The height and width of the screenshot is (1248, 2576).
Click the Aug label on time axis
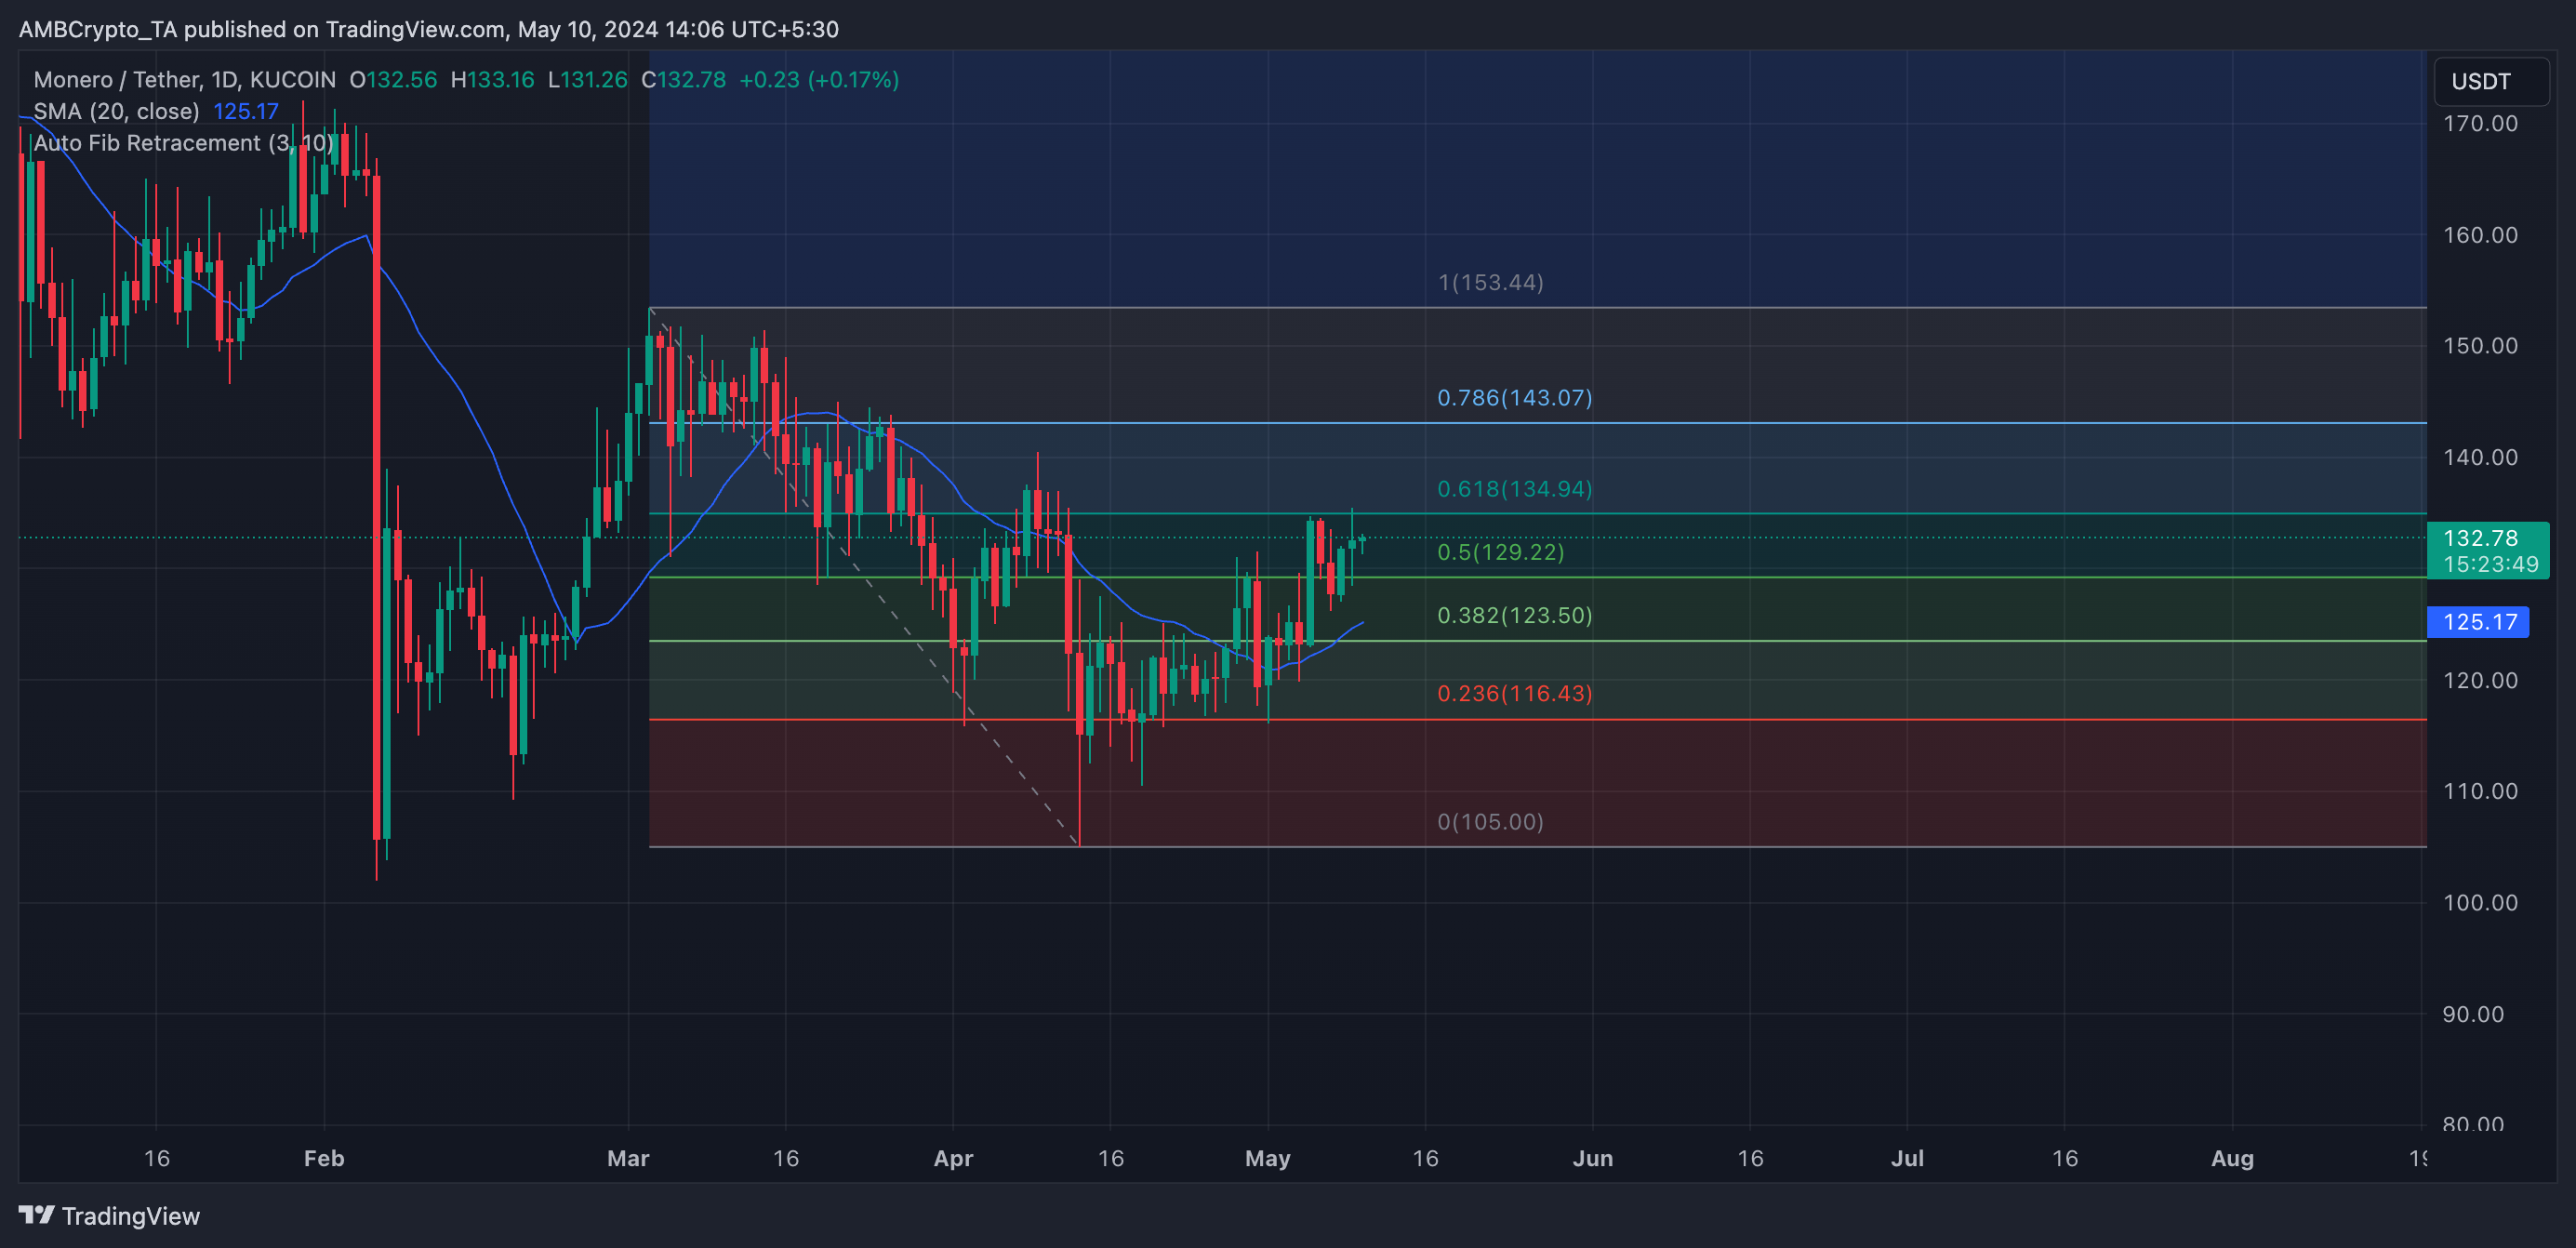pos(2232,1158)
